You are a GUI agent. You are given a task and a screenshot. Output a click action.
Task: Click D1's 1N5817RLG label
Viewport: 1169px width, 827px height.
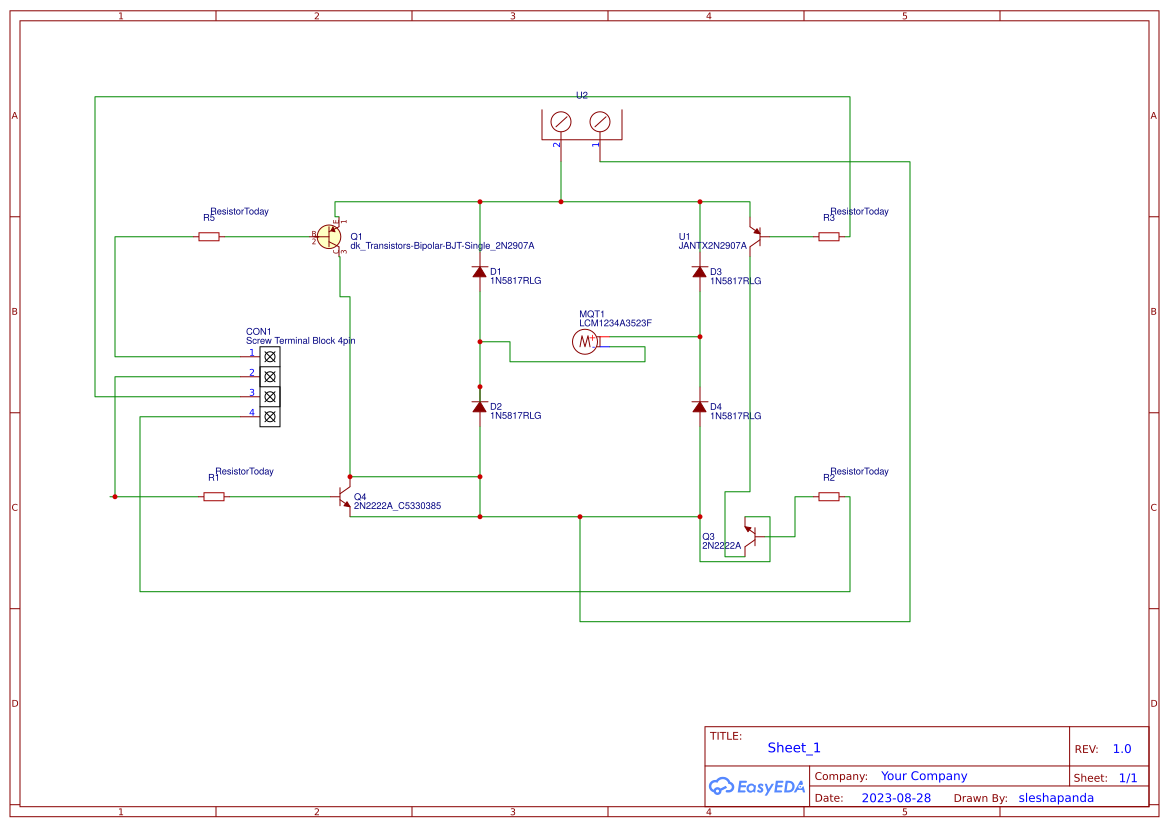[516, 281]
